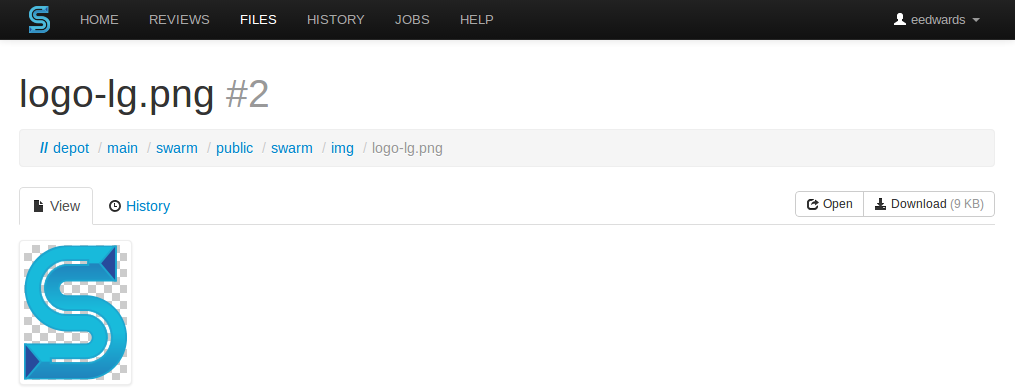Navigate to the img breadcrumb folder
Viewport: 1015px width, 389px height.
click(342, 148)
